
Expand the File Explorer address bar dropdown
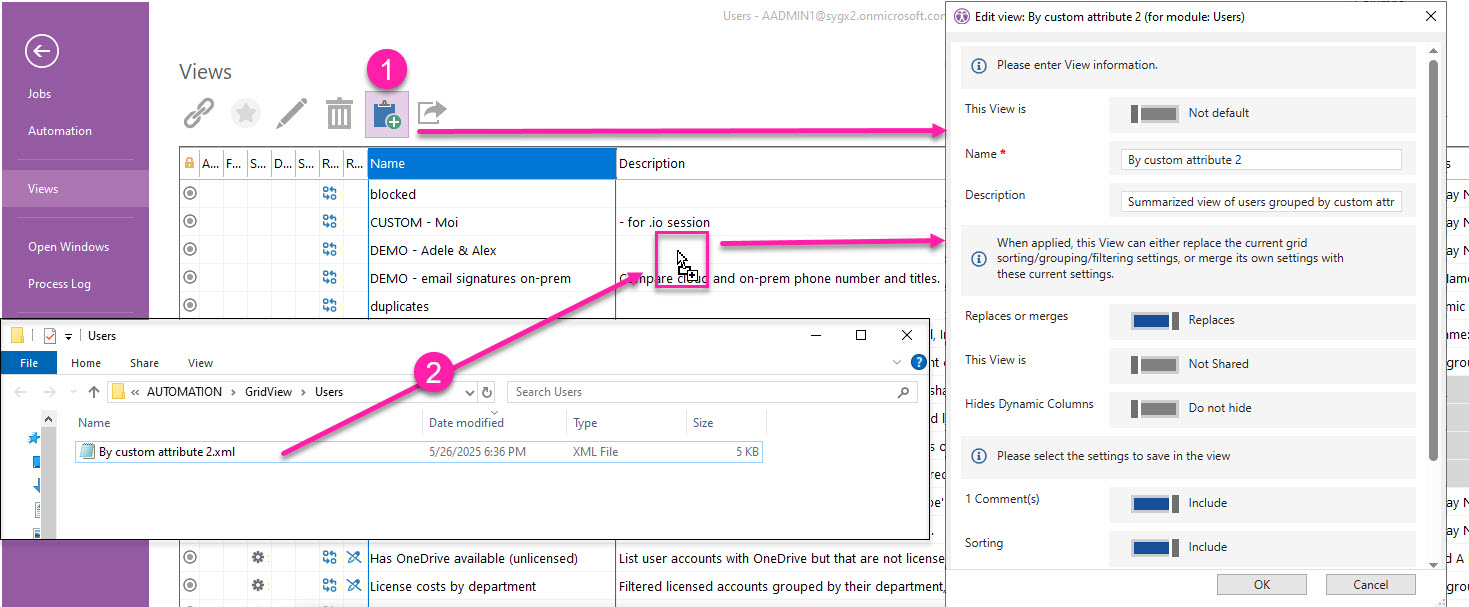tap(470, 392)
